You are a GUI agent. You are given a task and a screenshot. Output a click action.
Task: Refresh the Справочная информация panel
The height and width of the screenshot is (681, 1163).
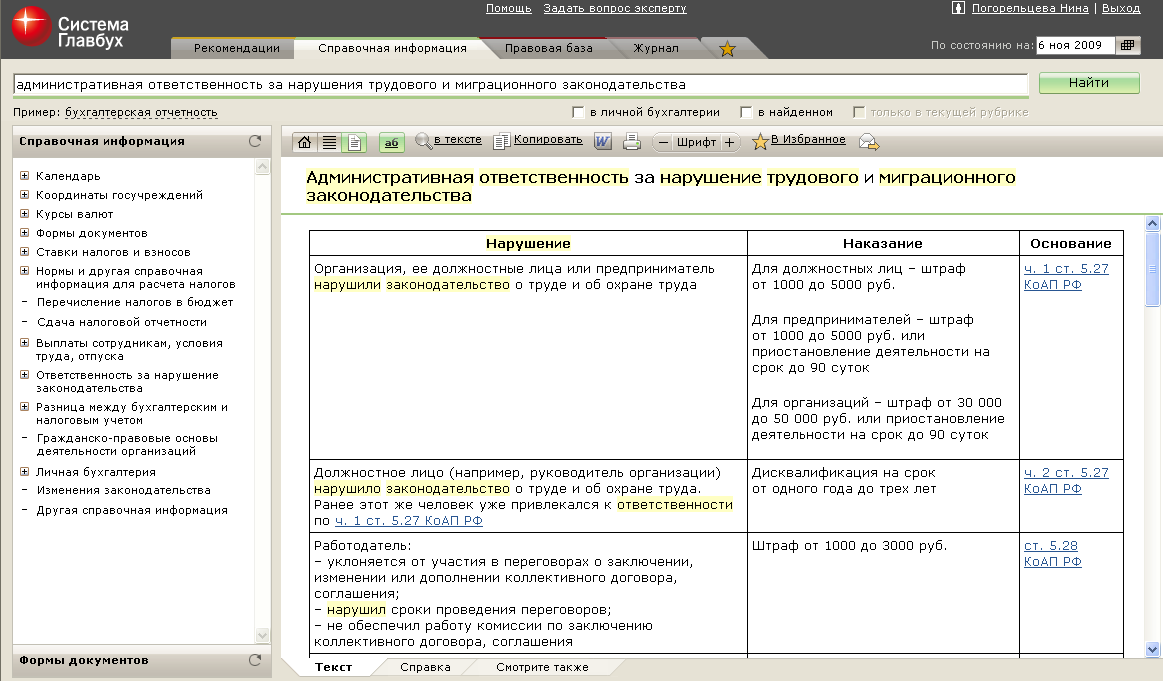255,142
